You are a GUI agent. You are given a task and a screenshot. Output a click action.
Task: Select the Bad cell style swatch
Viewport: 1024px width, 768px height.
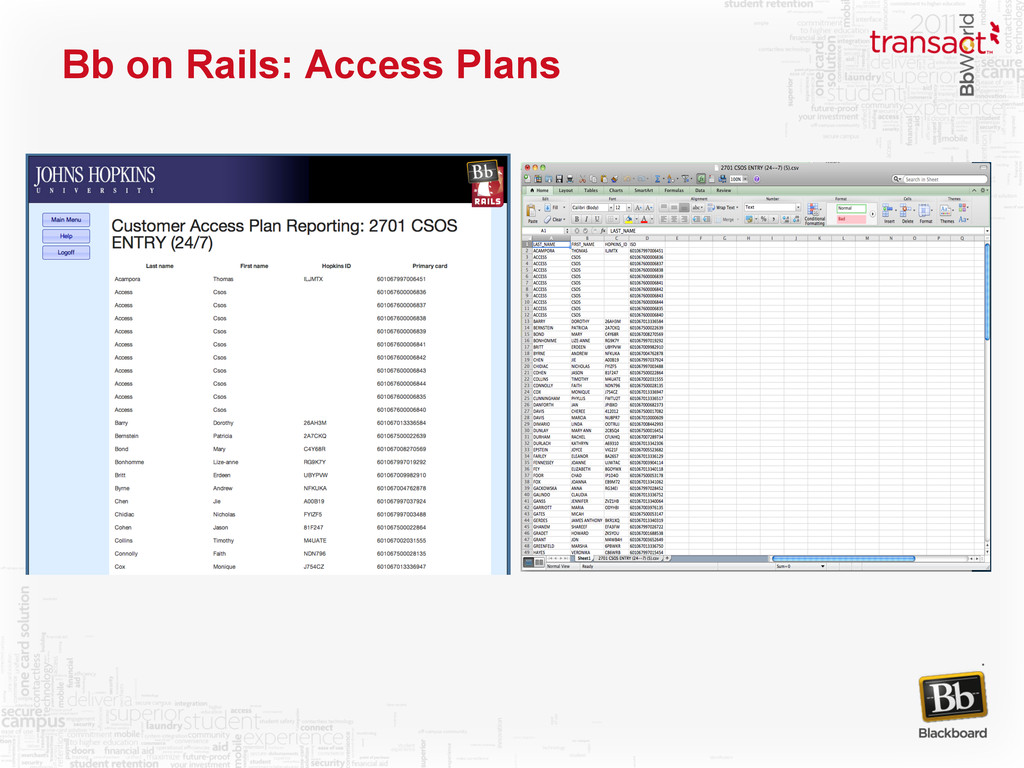pyautogui.click(x=852, y=219)
